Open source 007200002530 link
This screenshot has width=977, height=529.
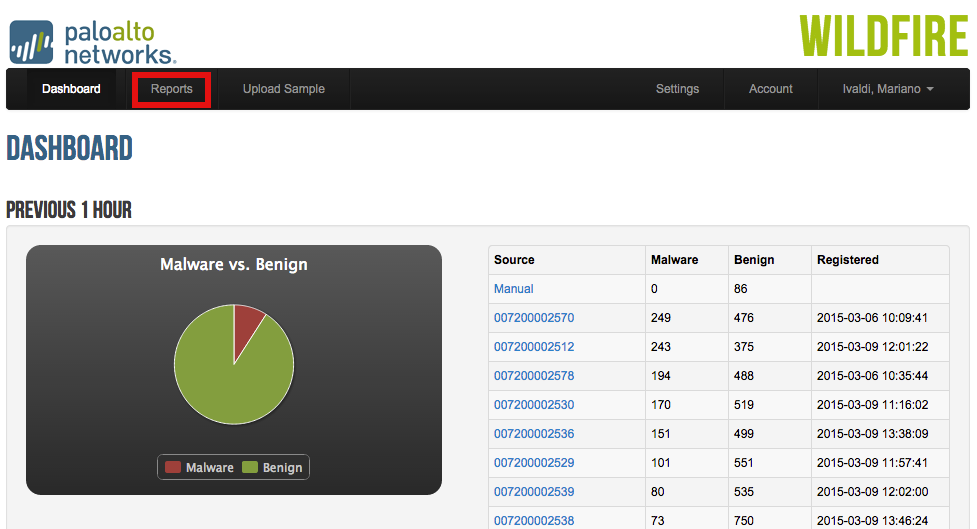[534, 405]
